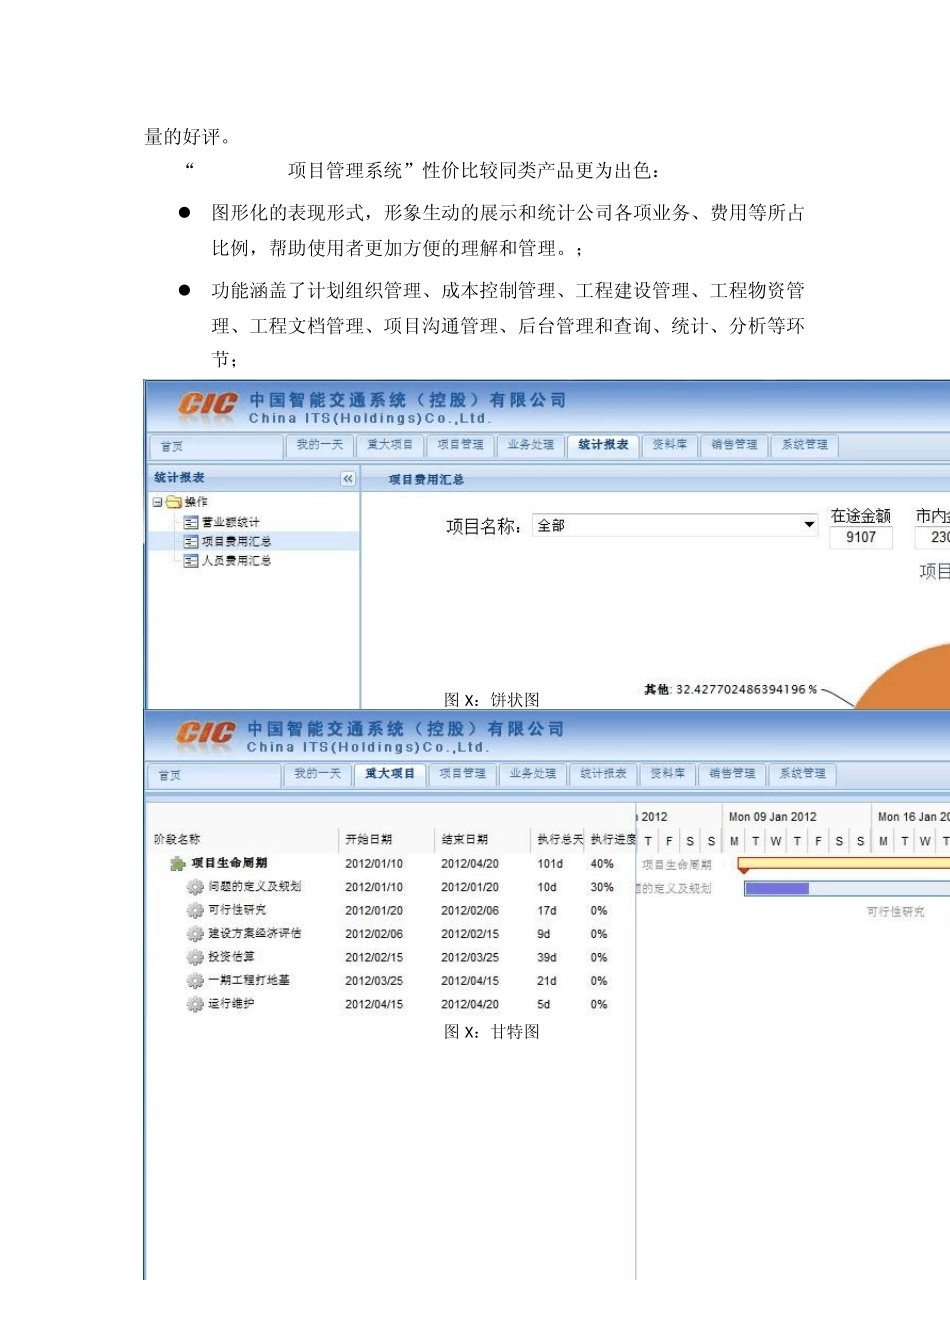Open the 业务处理 tab in the Gantt chart screenshot
950x1344 pixels.
pos(533,774)
